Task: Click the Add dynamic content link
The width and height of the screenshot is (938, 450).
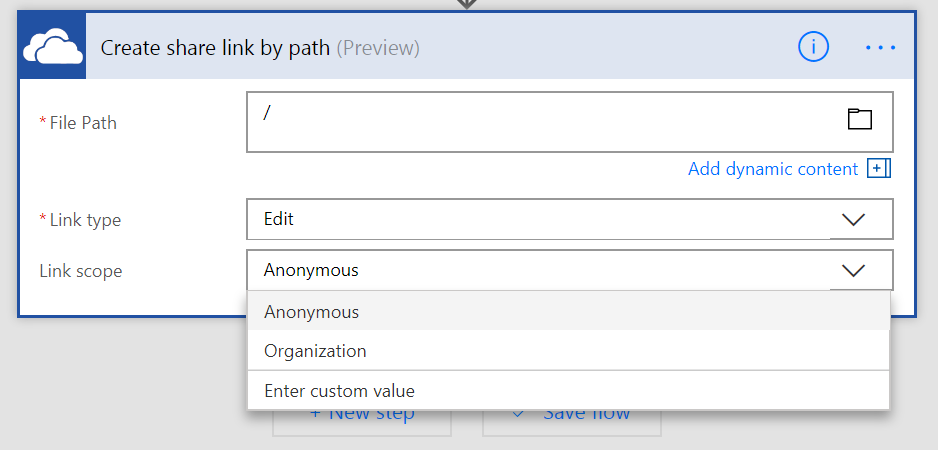Action: click(772, 169)
